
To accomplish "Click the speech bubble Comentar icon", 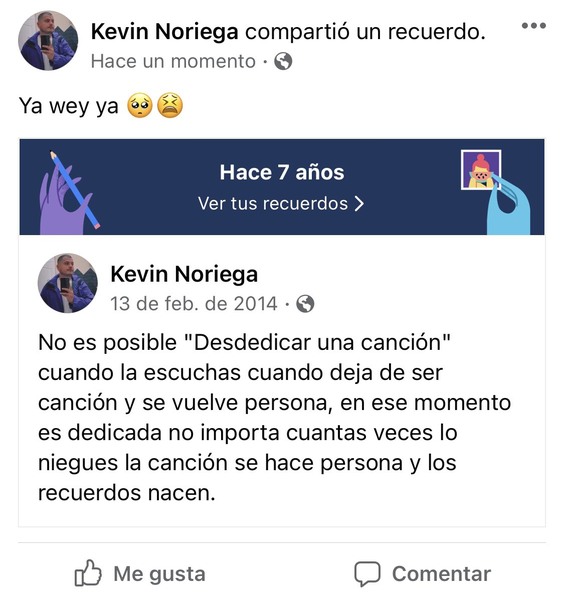I will coord(367,574).
